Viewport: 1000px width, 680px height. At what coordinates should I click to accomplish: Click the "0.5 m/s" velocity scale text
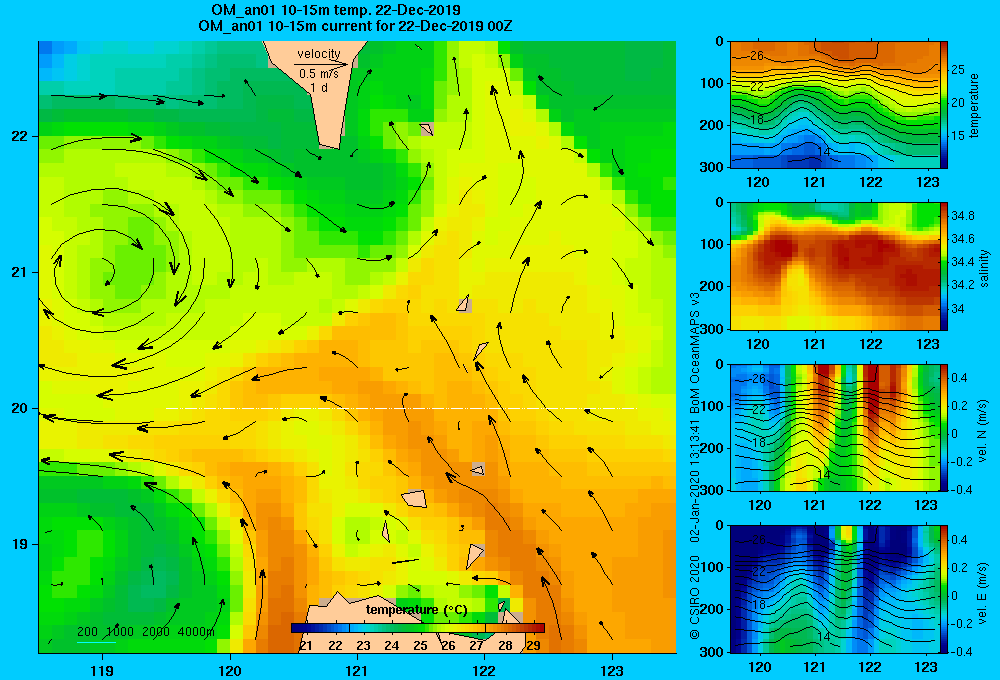319,74
